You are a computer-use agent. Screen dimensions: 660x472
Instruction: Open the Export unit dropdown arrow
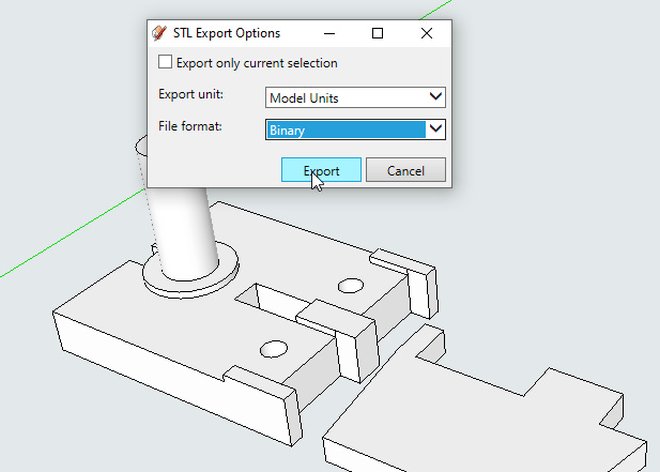click(435, 97)
